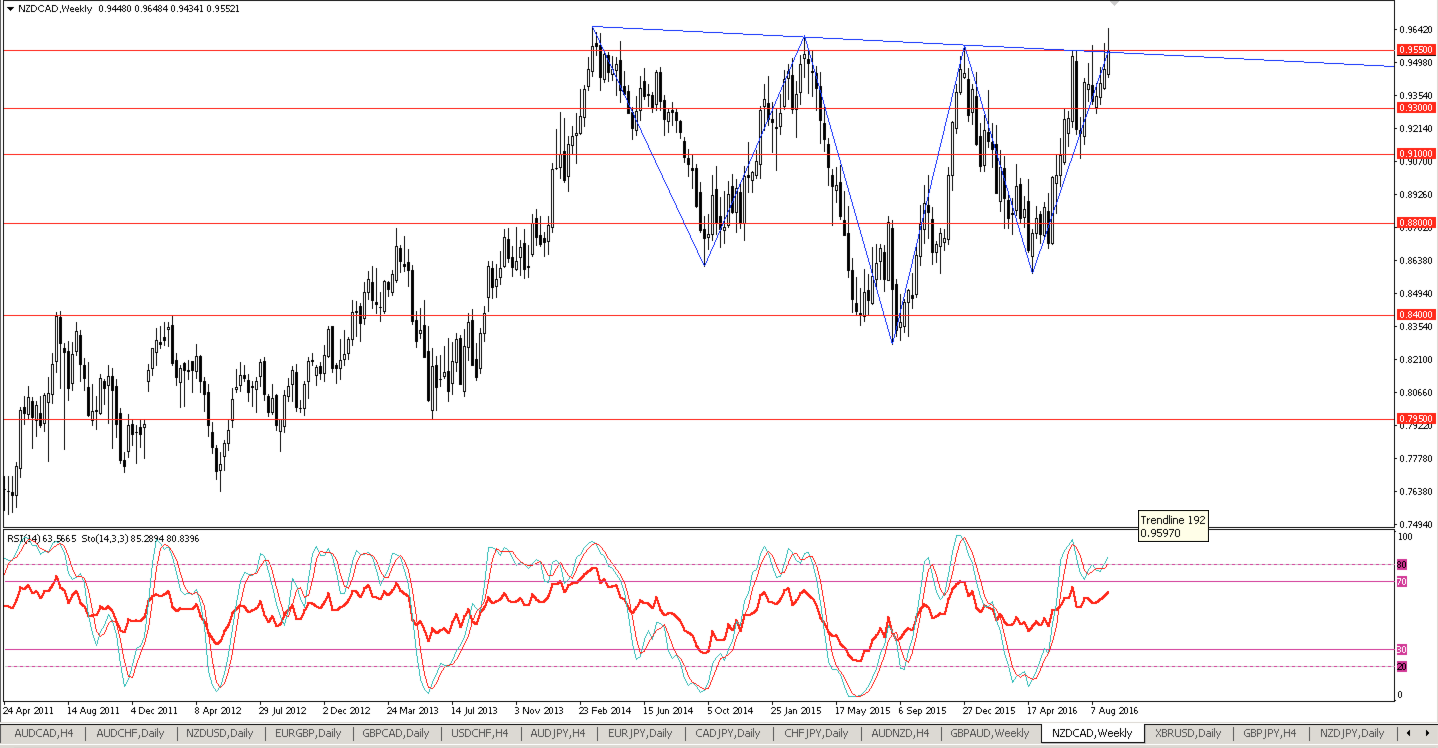The image size is (1438, 748).
Task: Select the 0.8800 horizontal line price label
Action: (1416, 222)
